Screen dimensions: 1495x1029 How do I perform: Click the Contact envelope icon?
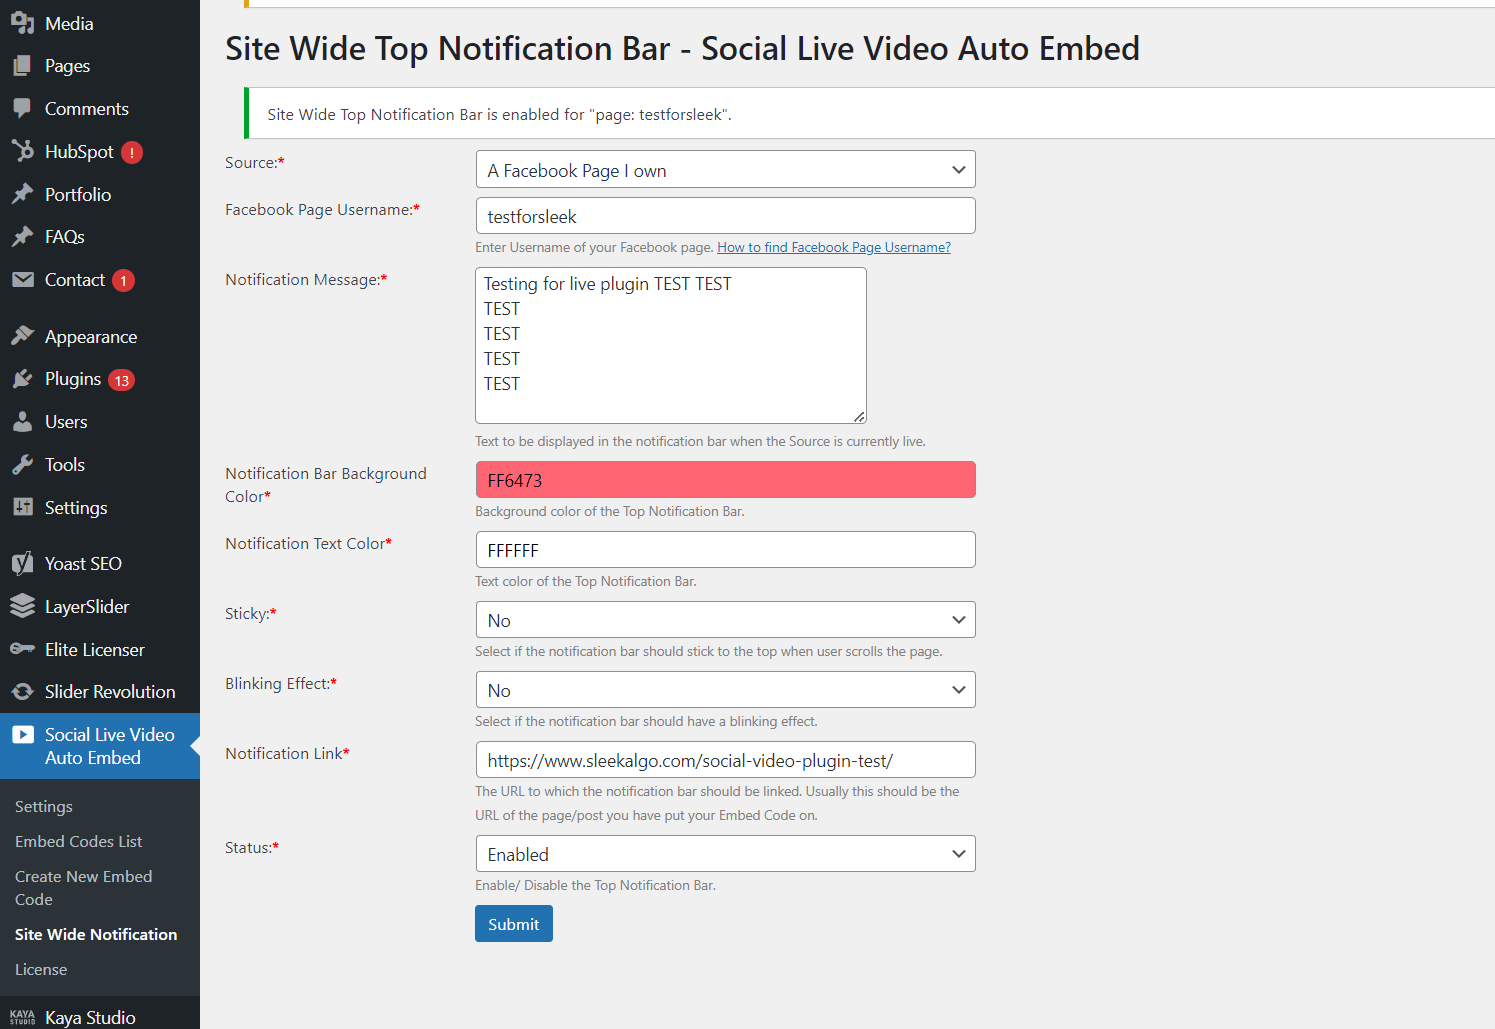pos(22,280)
